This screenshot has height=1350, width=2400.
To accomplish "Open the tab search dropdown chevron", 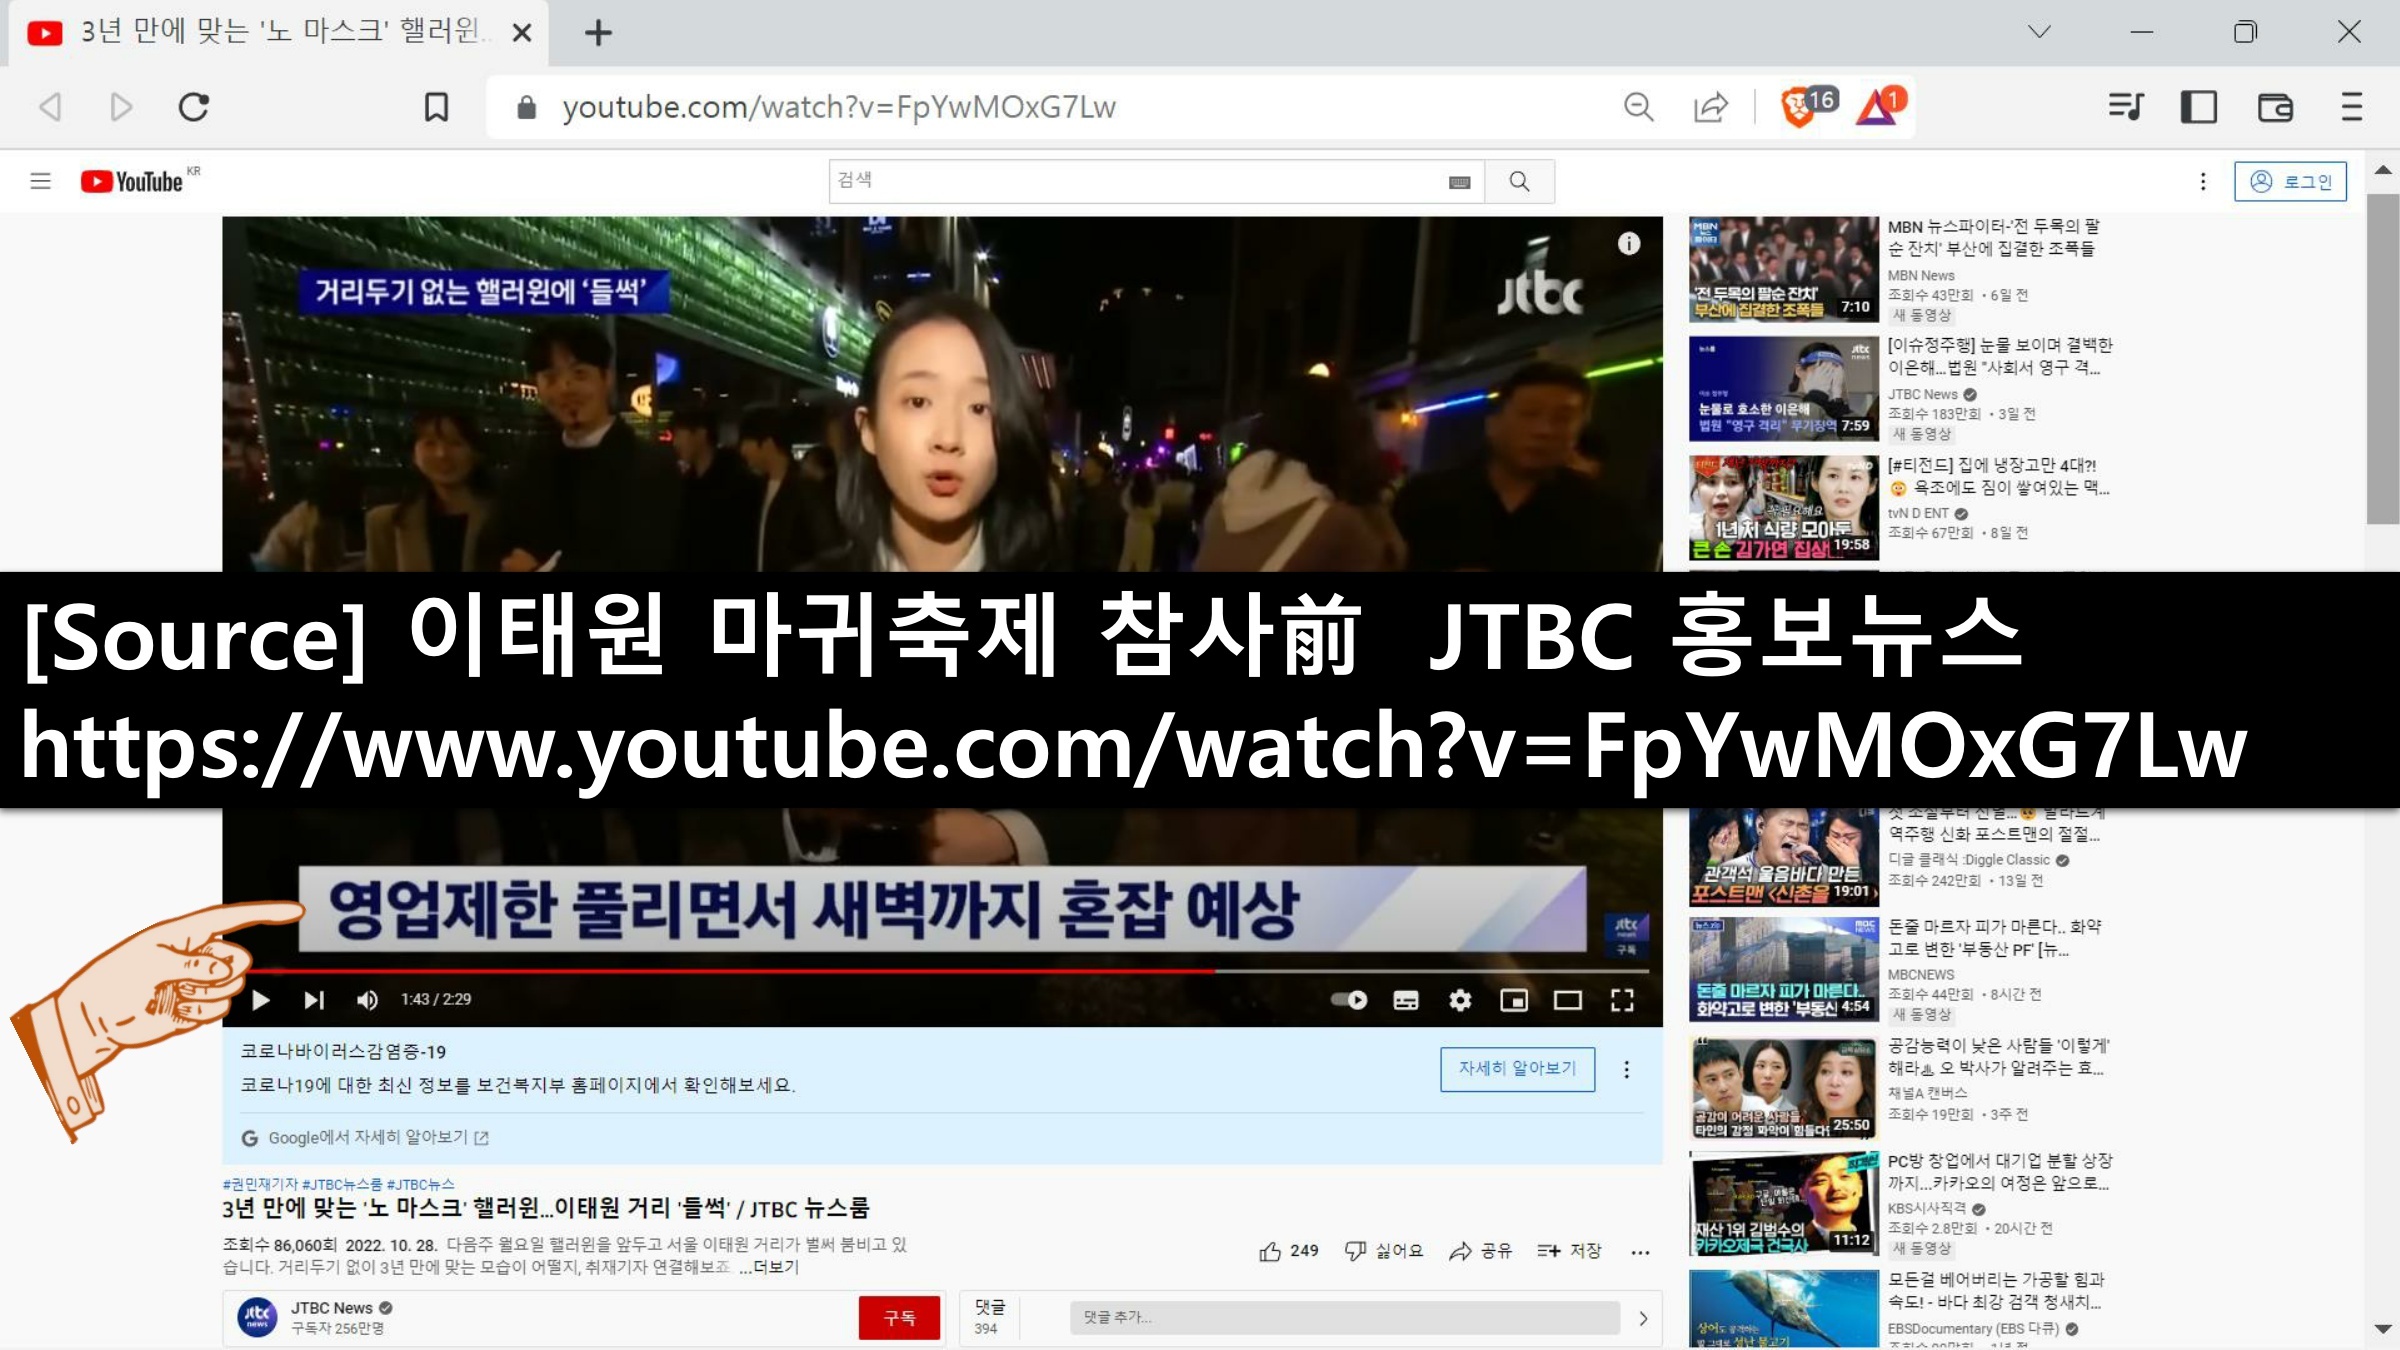I will tap(2039, 32).
